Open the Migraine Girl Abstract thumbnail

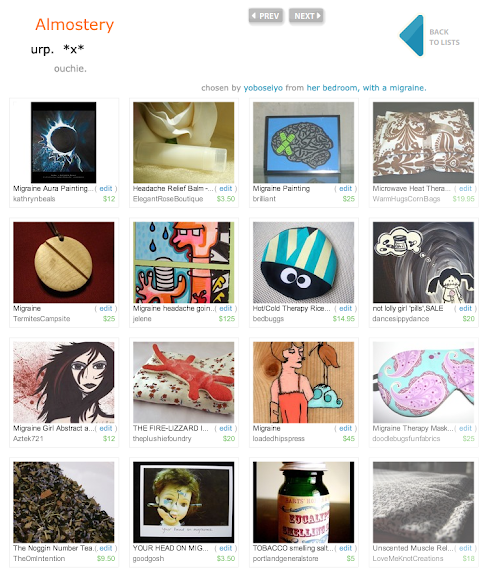pyautogui.click(x=64, y=382)
